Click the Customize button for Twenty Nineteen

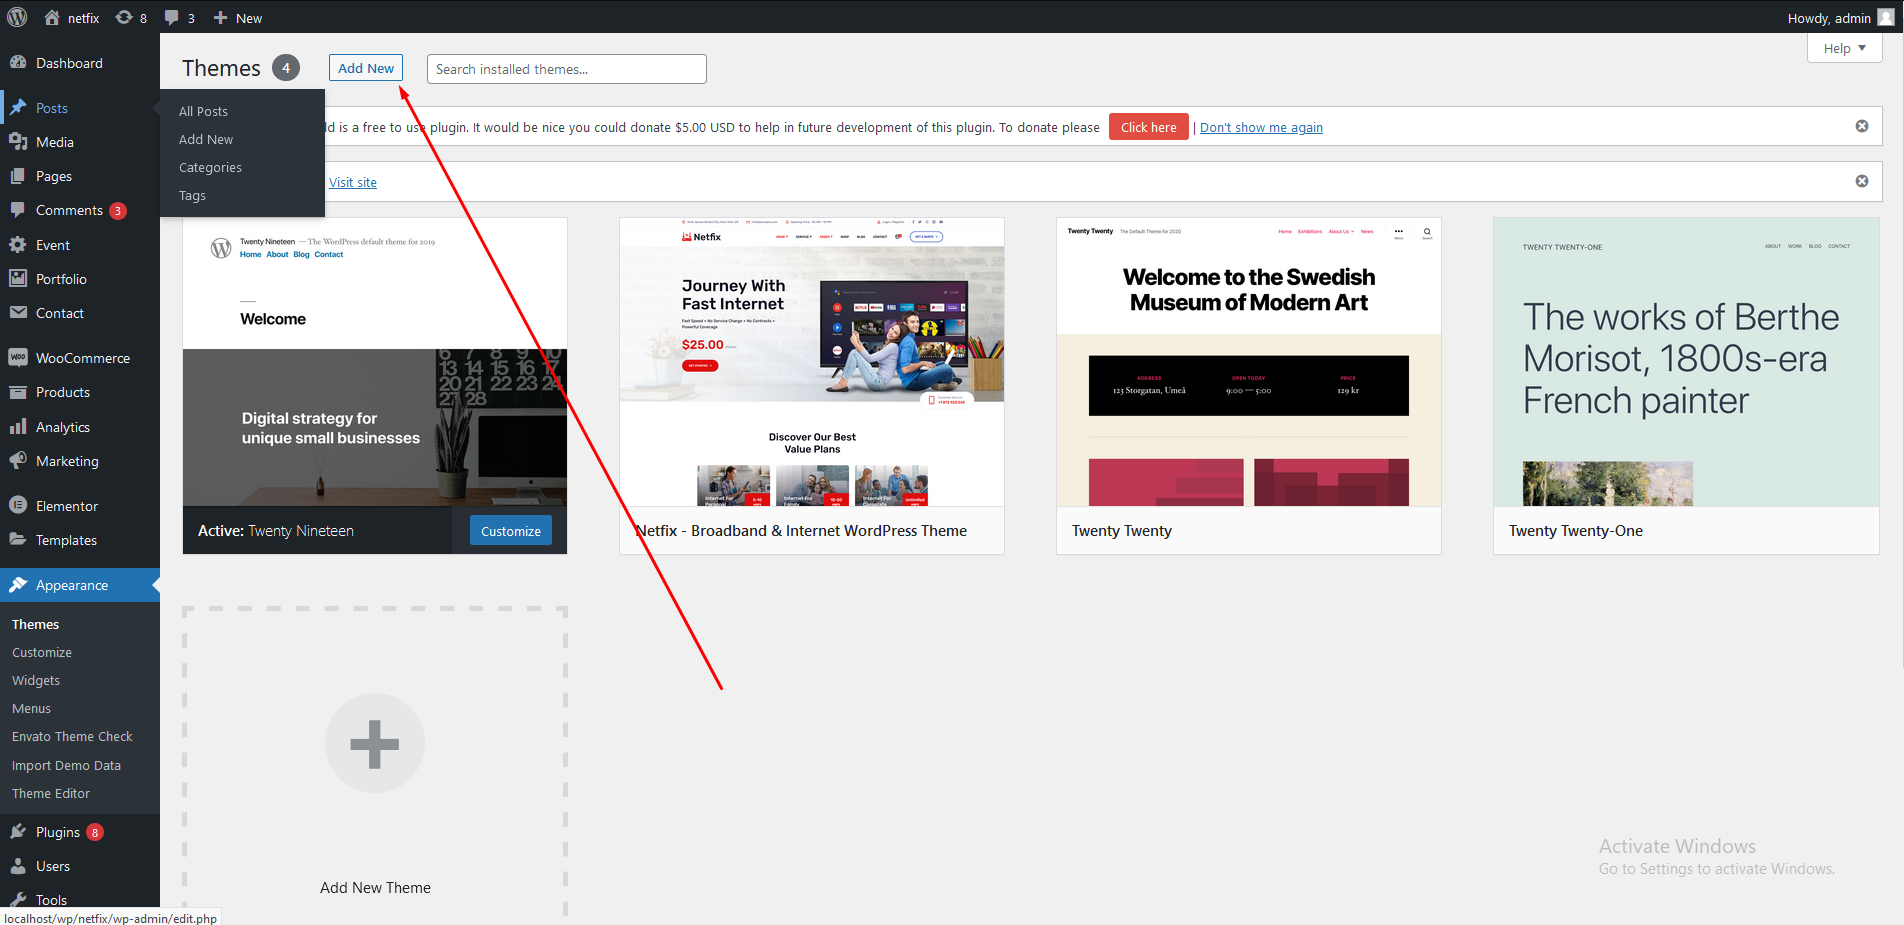pyautogui.click(x=510, y=531)
